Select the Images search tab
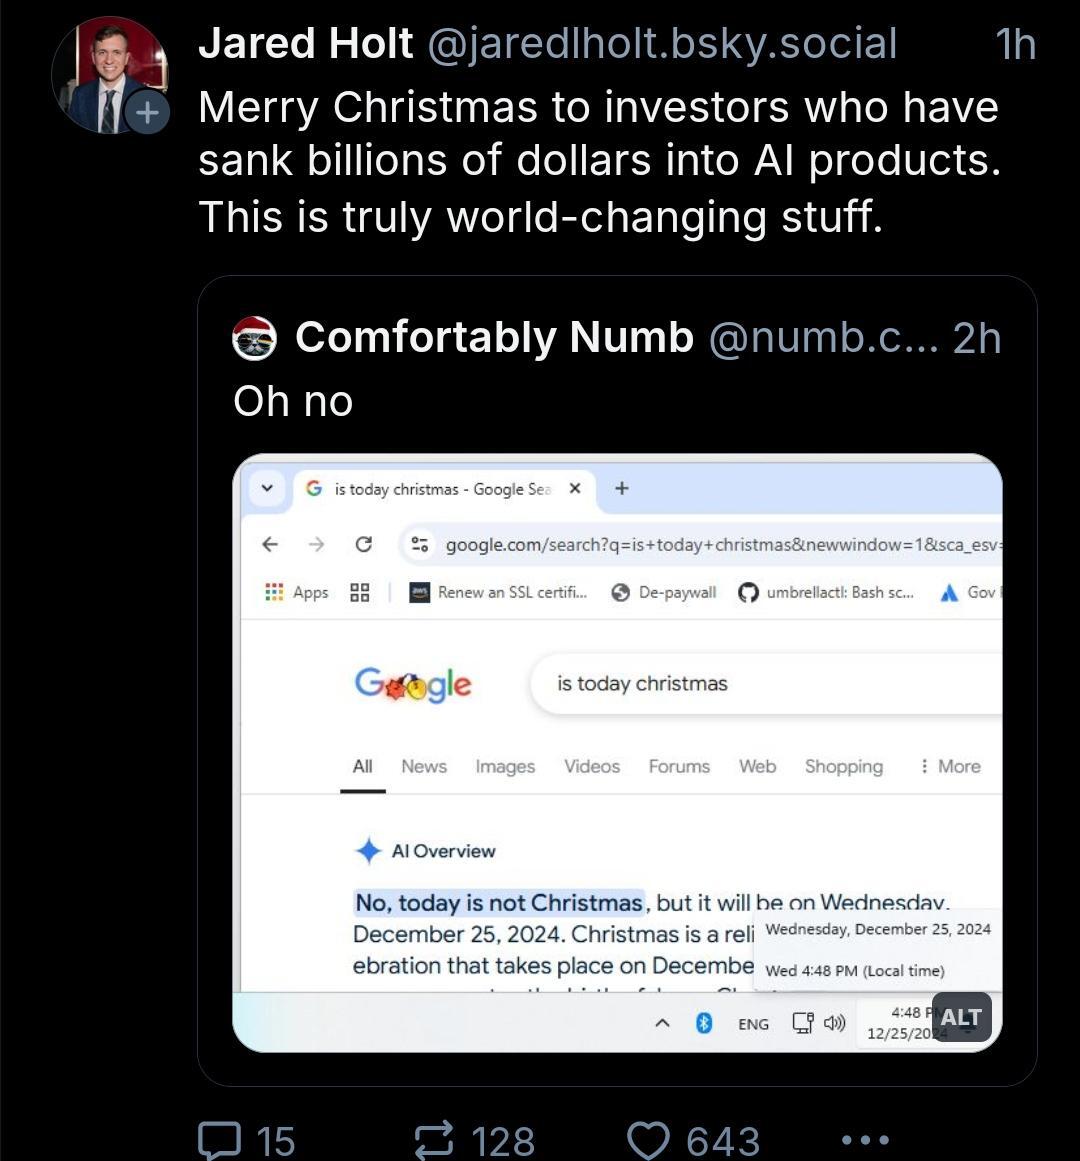This screenshot has height=1161, width=1080. (x=505, y=766)
